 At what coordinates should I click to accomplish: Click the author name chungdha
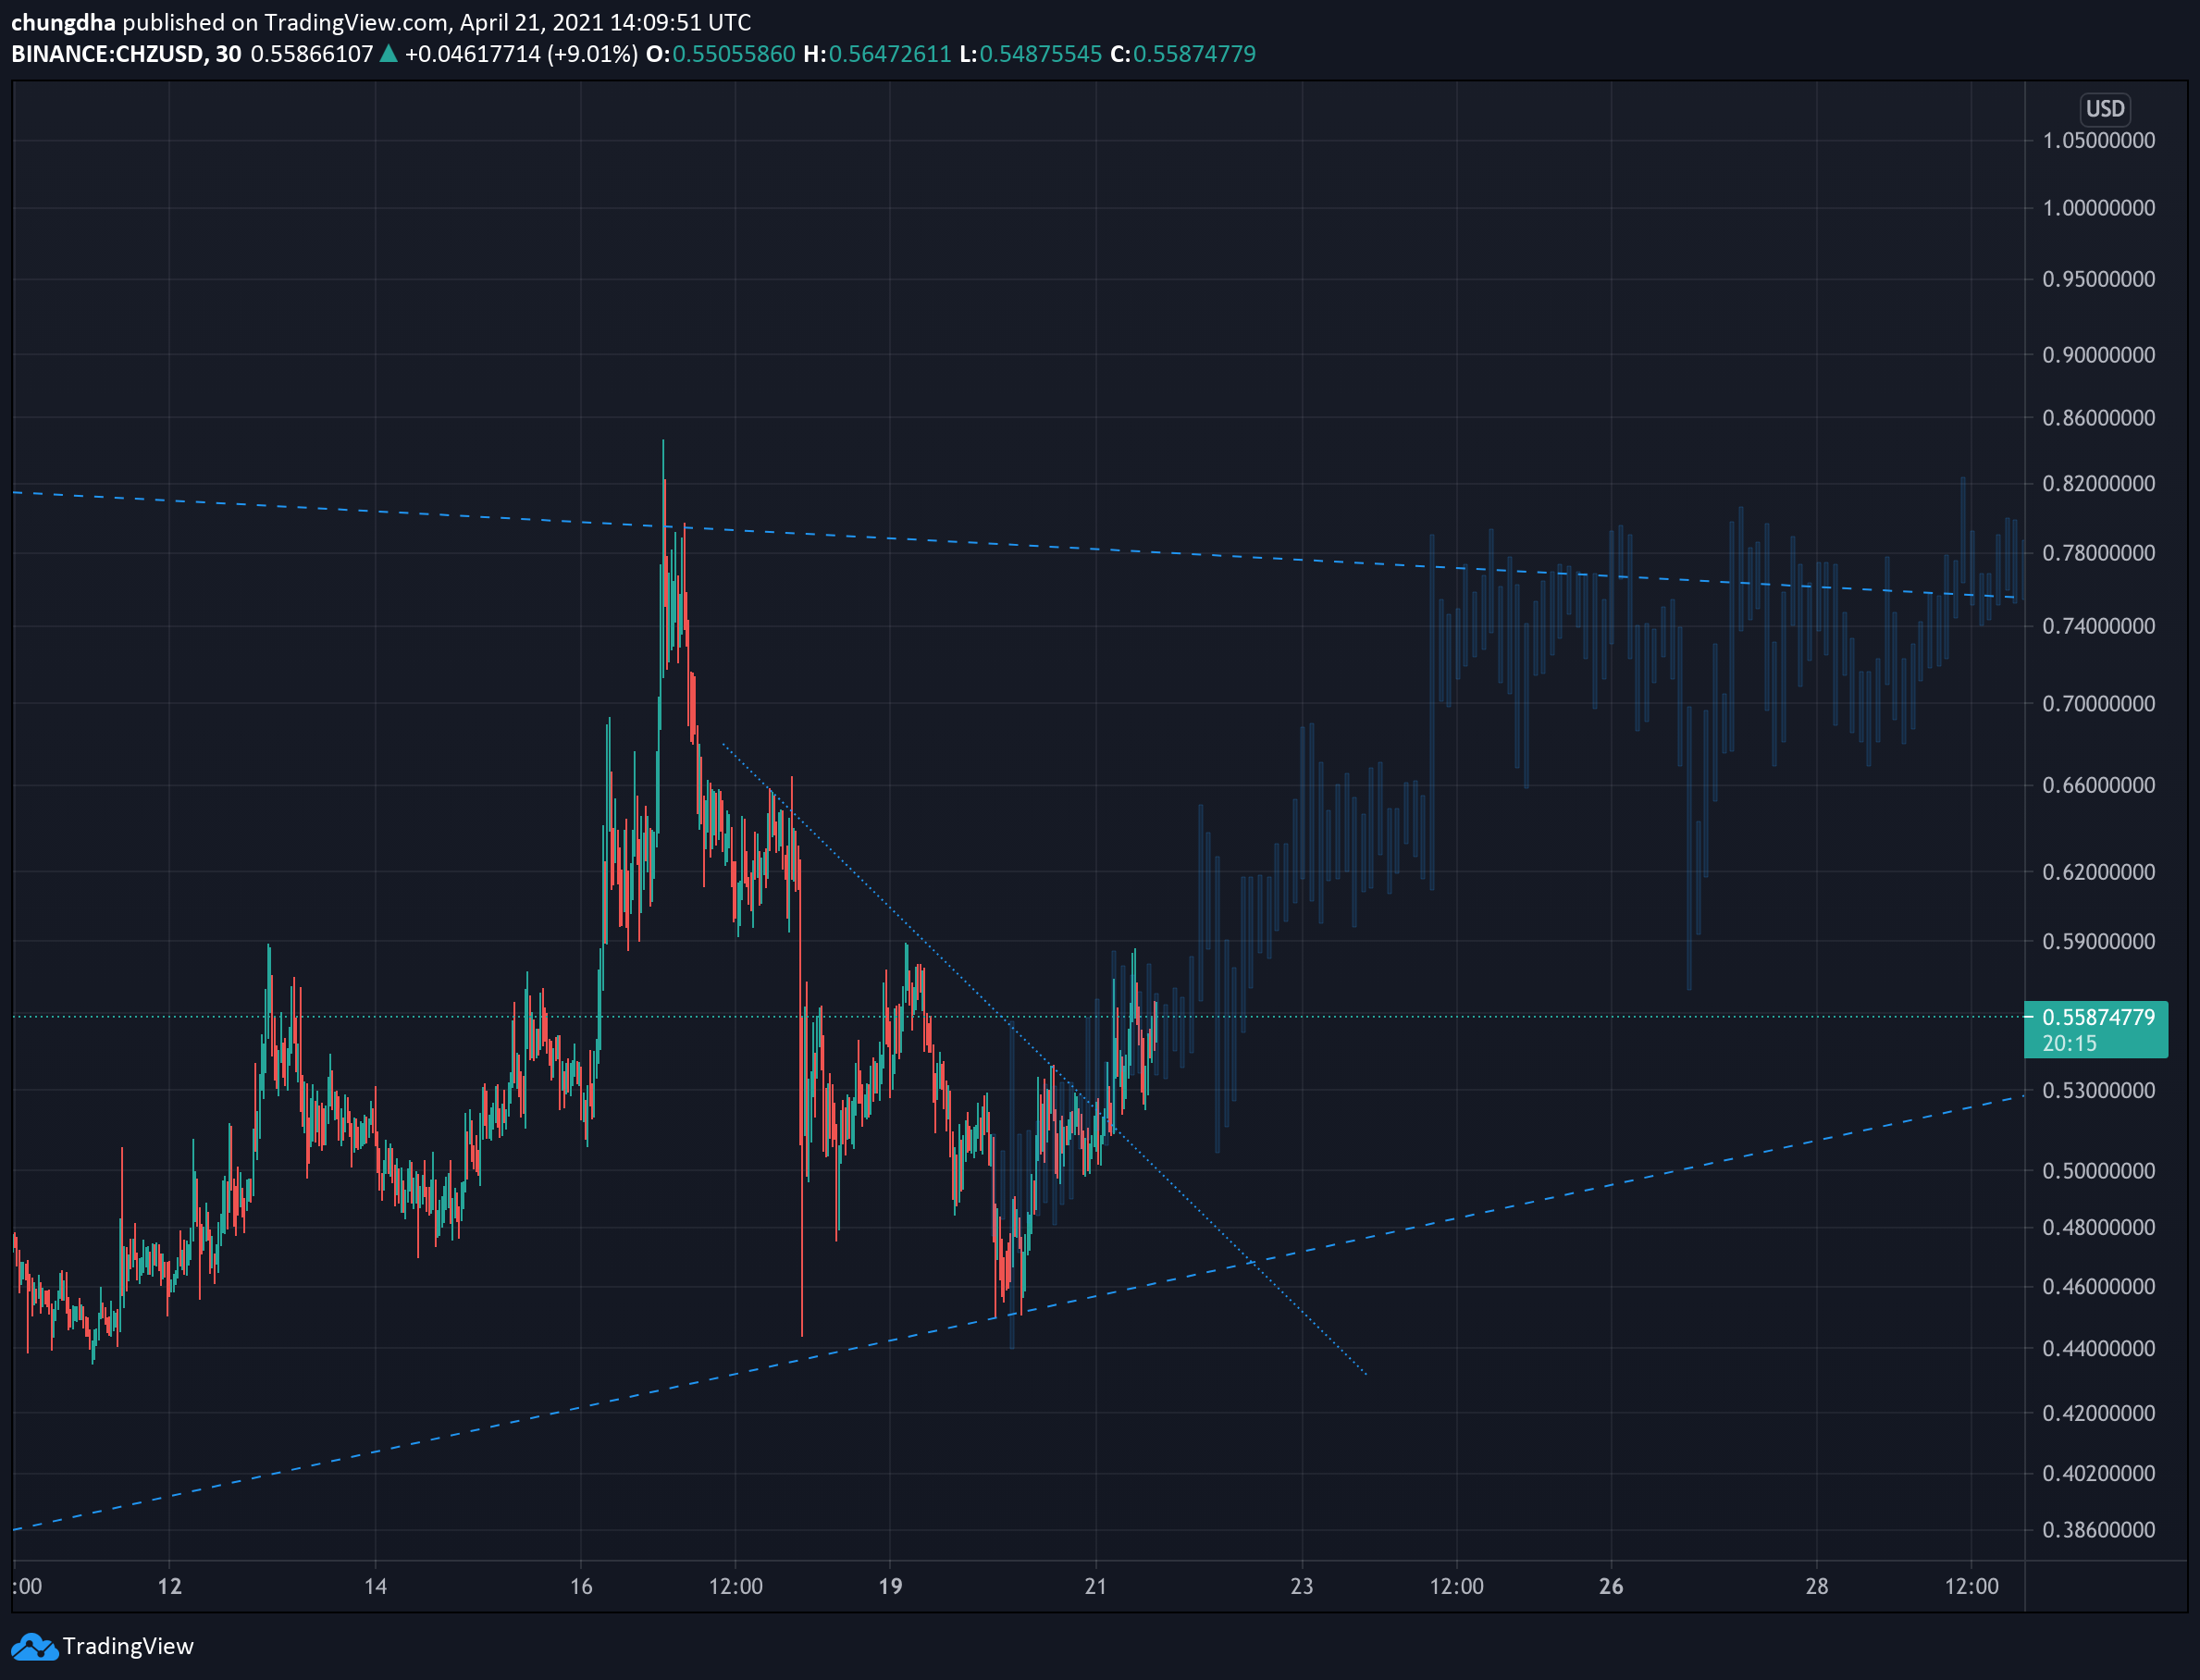pos(63,22)
